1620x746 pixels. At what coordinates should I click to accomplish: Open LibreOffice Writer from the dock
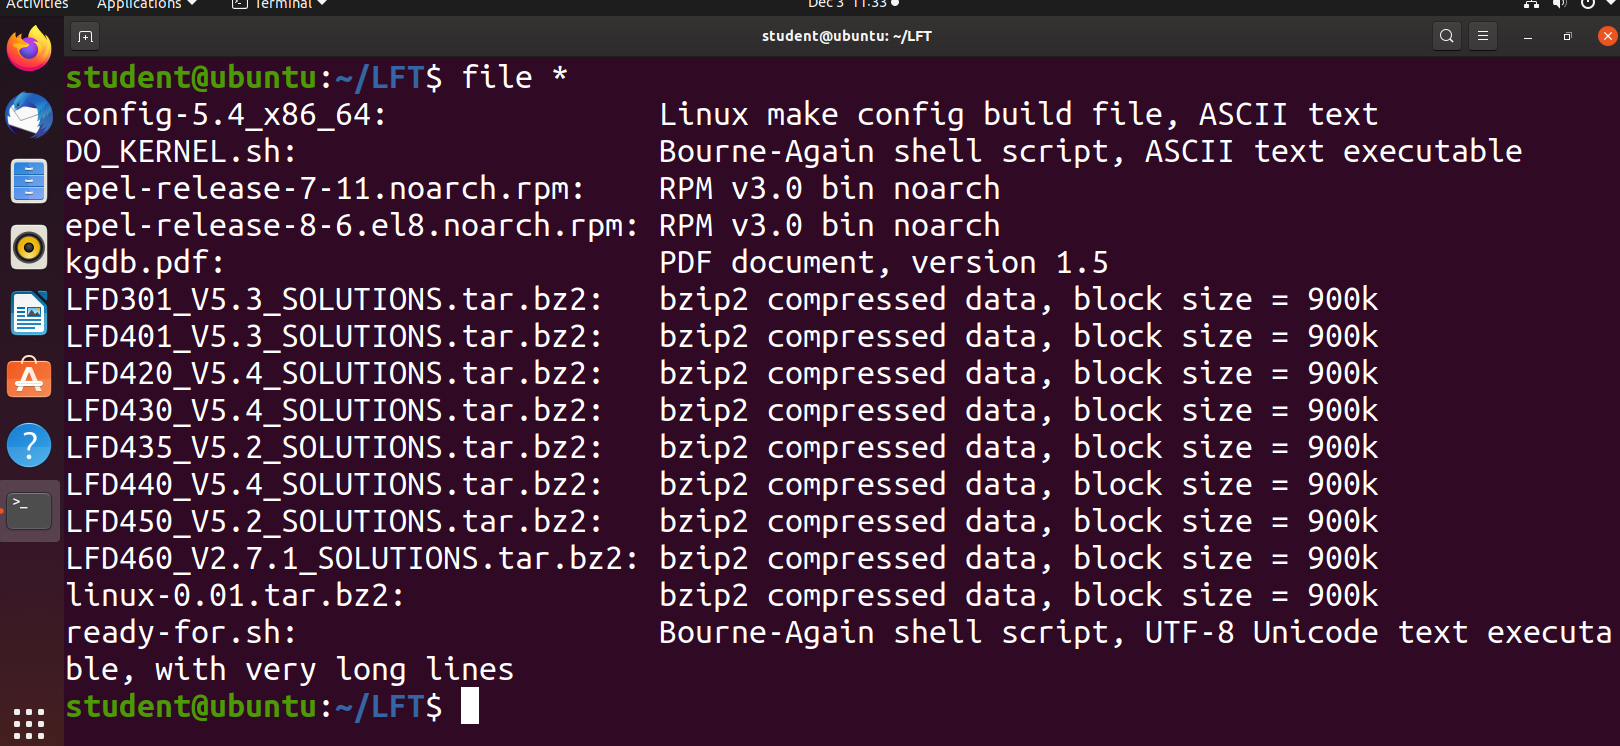pos(29,314)
